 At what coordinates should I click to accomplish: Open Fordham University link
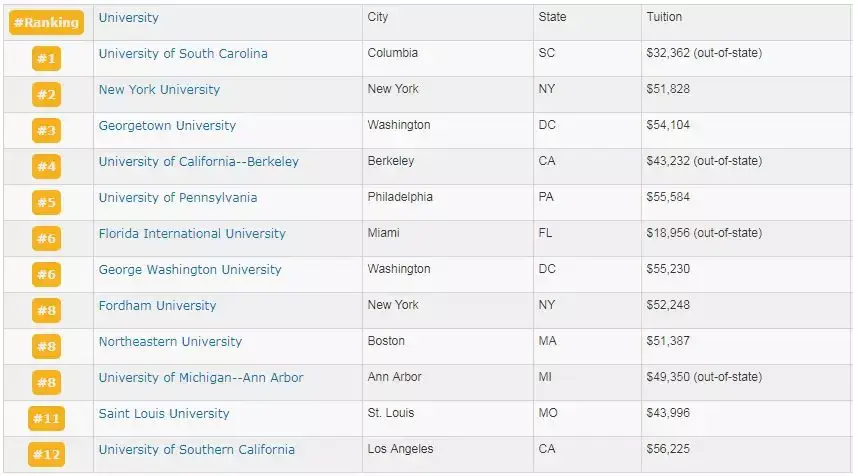coord(157,306)
